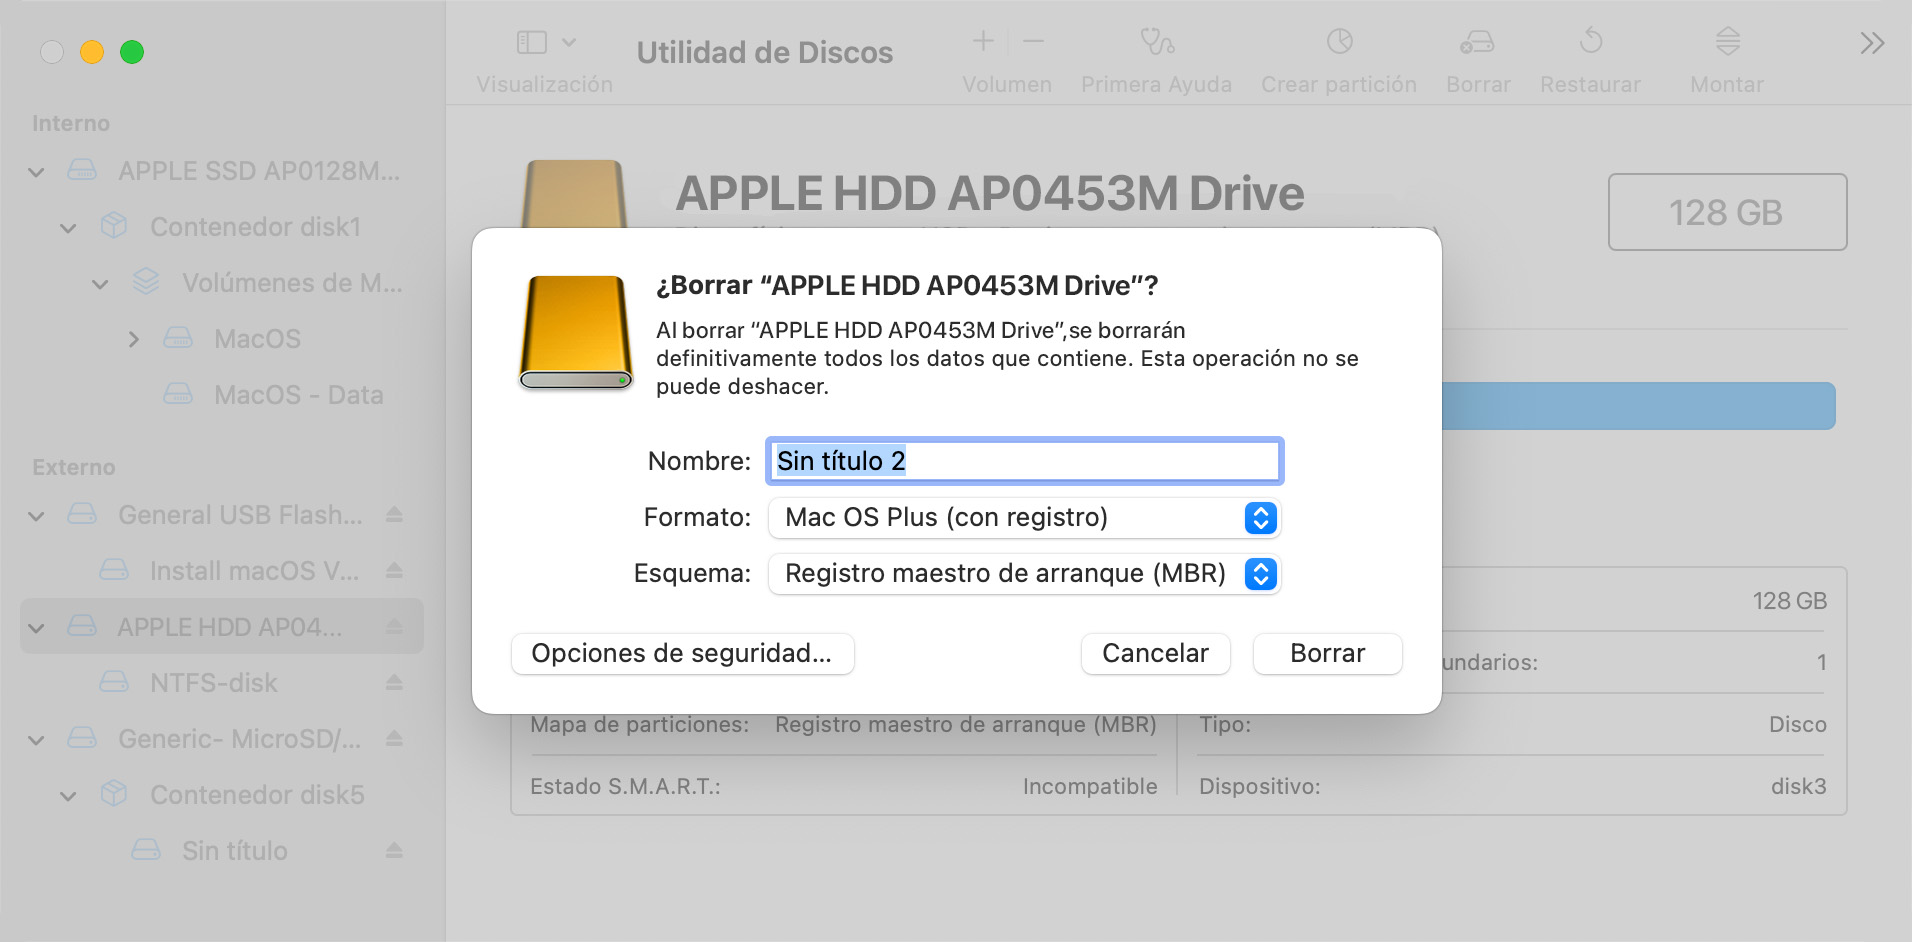Click the yellow minimize window button

(92, 52)
